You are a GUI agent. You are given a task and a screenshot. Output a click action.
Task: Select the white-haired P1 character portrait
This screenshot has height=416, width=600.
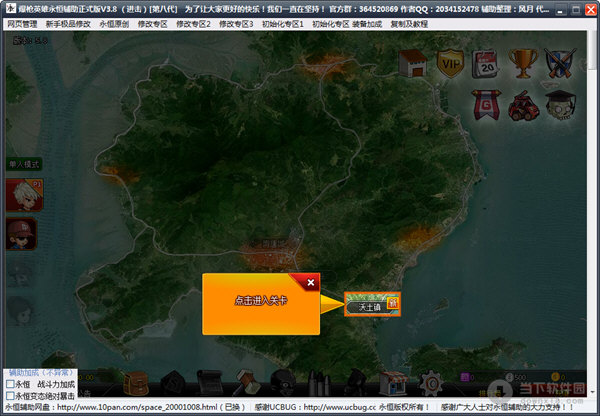click(x=24, y=195)
